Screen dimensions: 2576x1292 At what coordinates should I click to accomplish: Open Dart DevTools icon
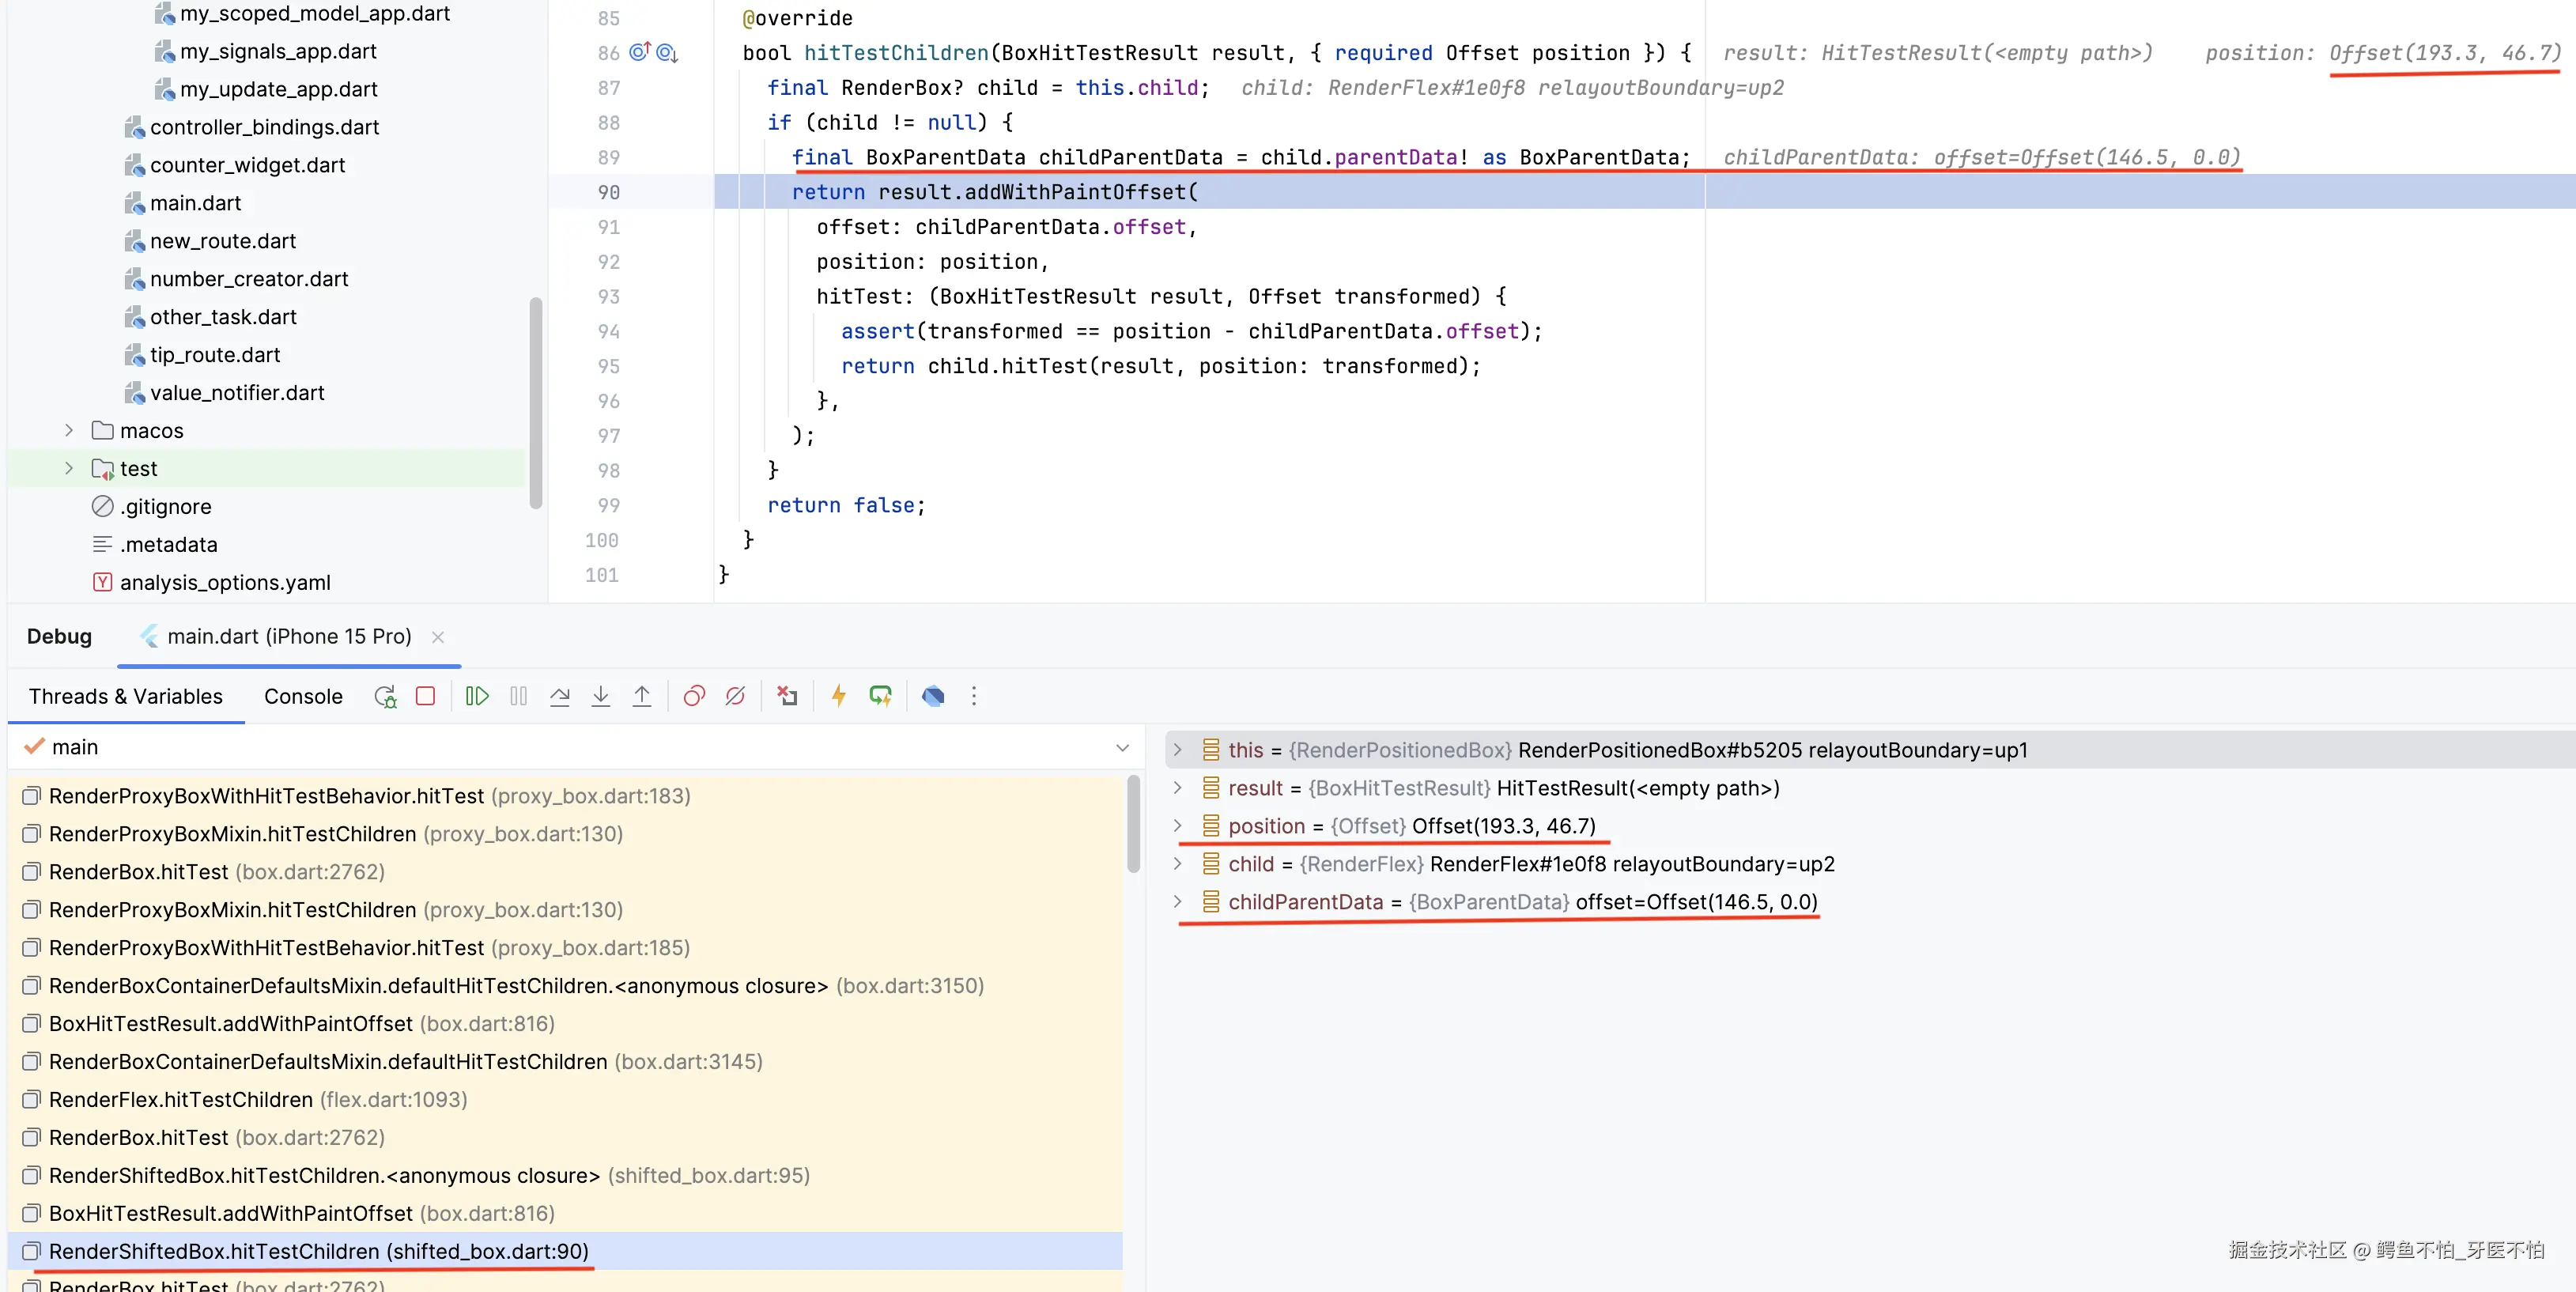point(933,696)
